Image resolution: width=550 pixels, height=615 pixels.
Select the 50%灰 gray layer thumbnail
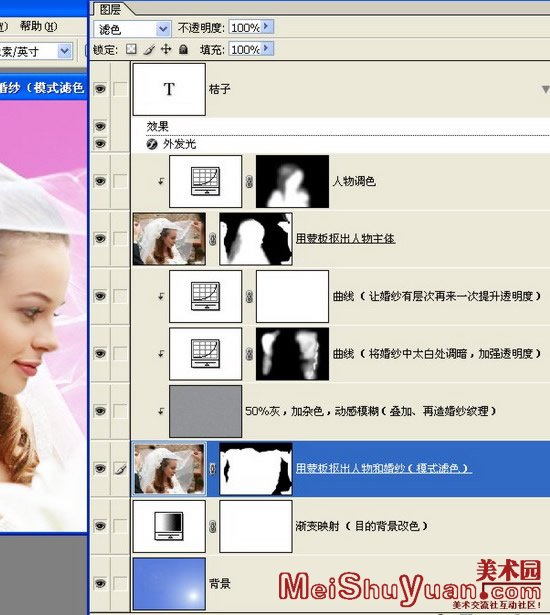(206, 411)
